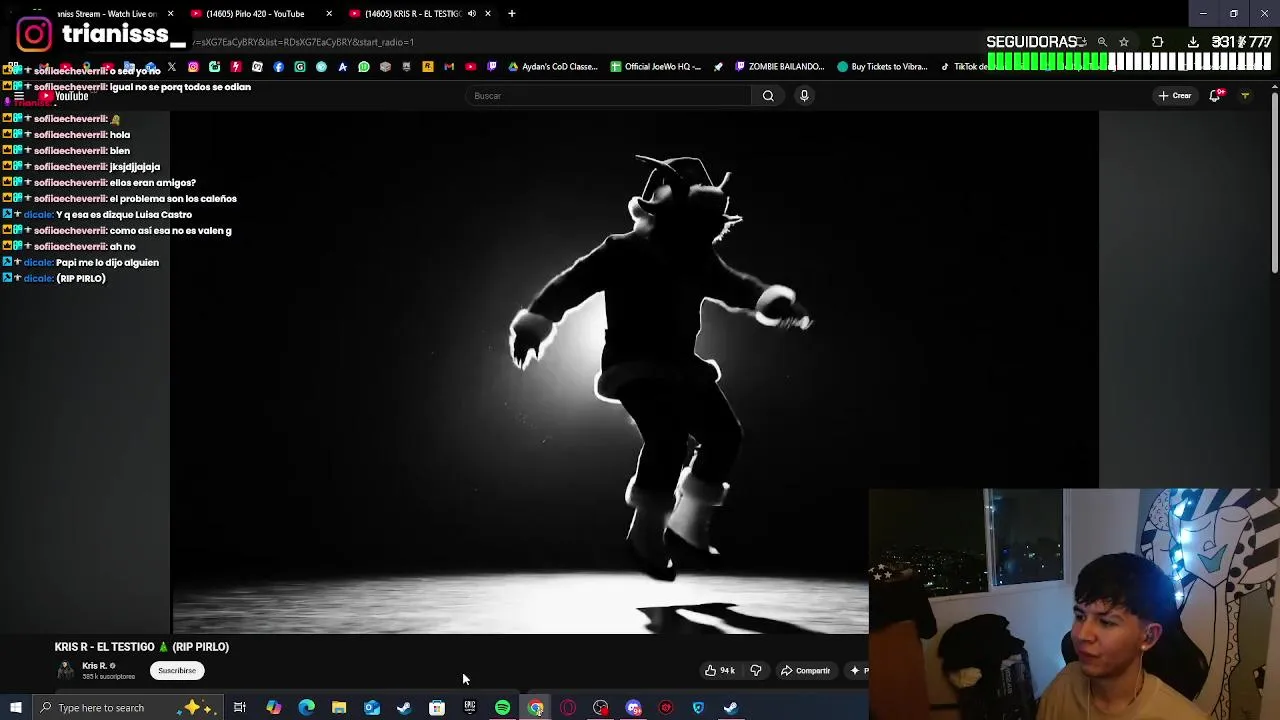The height and width of the screenshot is (720, 1280).
Task: Open YouTube notifications bell
Action: (x=1216, y=96)
